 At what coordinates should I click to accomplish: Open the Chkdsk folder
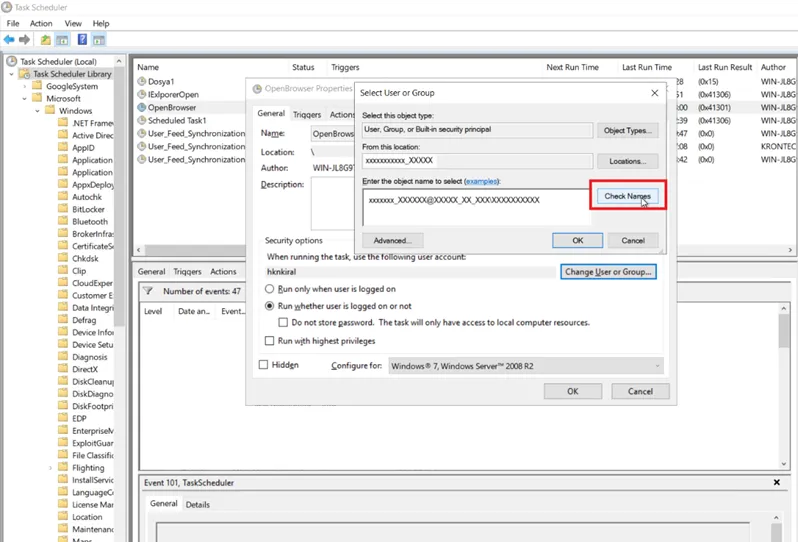85,259
